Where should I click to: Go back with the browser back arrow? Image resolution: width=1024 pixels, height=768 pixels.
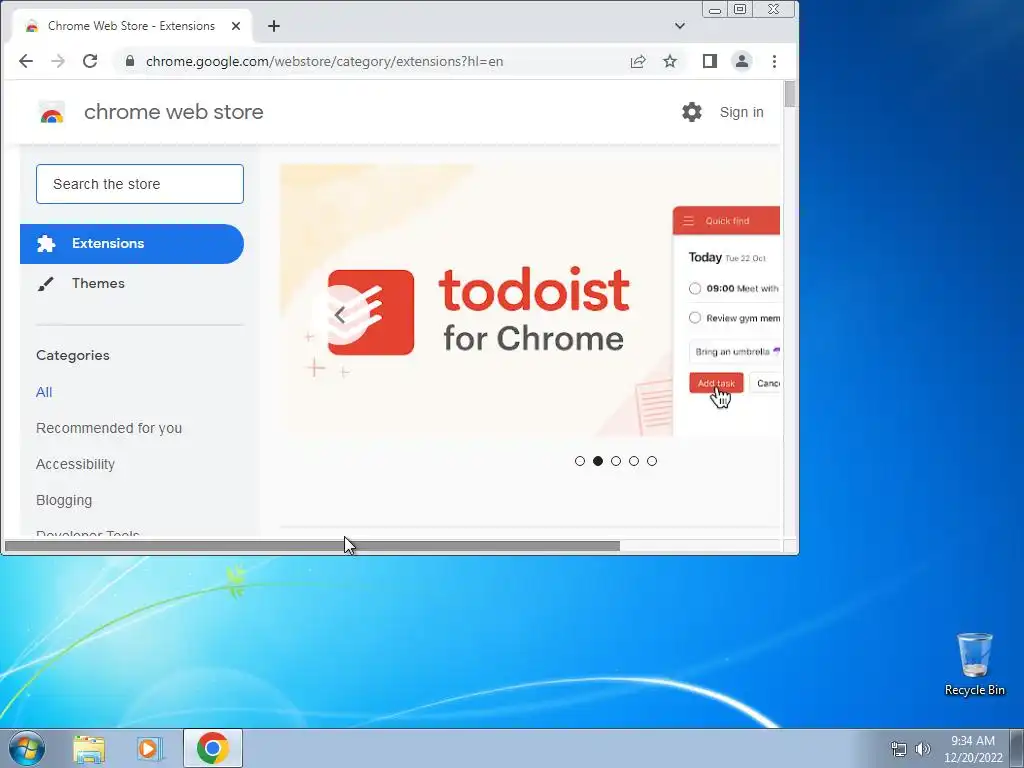(25, 61)
